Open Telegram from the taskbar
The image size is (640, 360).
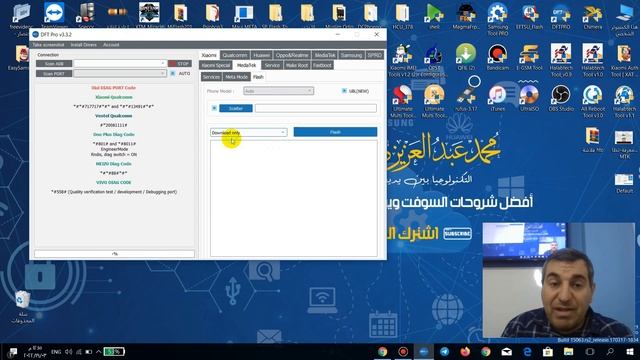pos(444,351)
